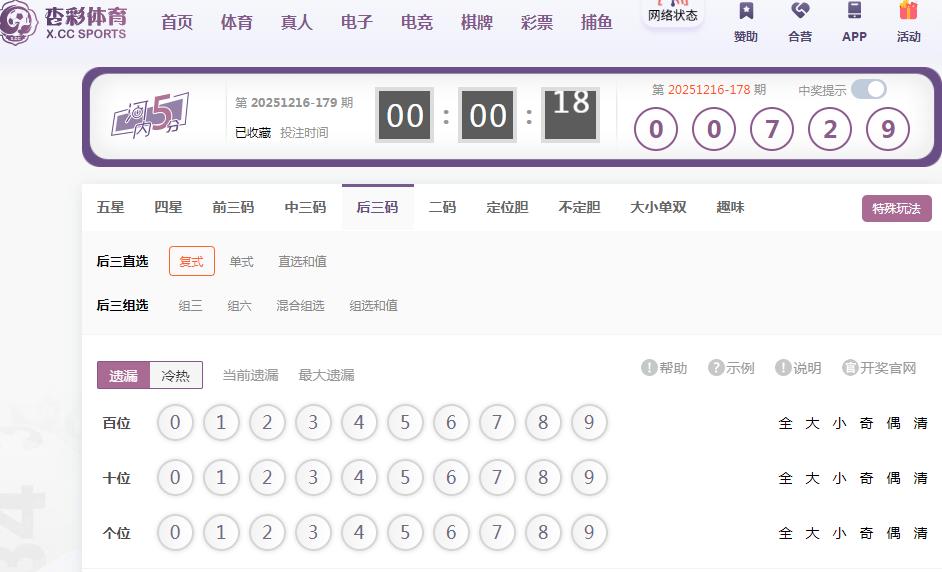Screen dimensions: 942x572
Task: Open 真人 in top navigation
Action: tap(297, 22)
